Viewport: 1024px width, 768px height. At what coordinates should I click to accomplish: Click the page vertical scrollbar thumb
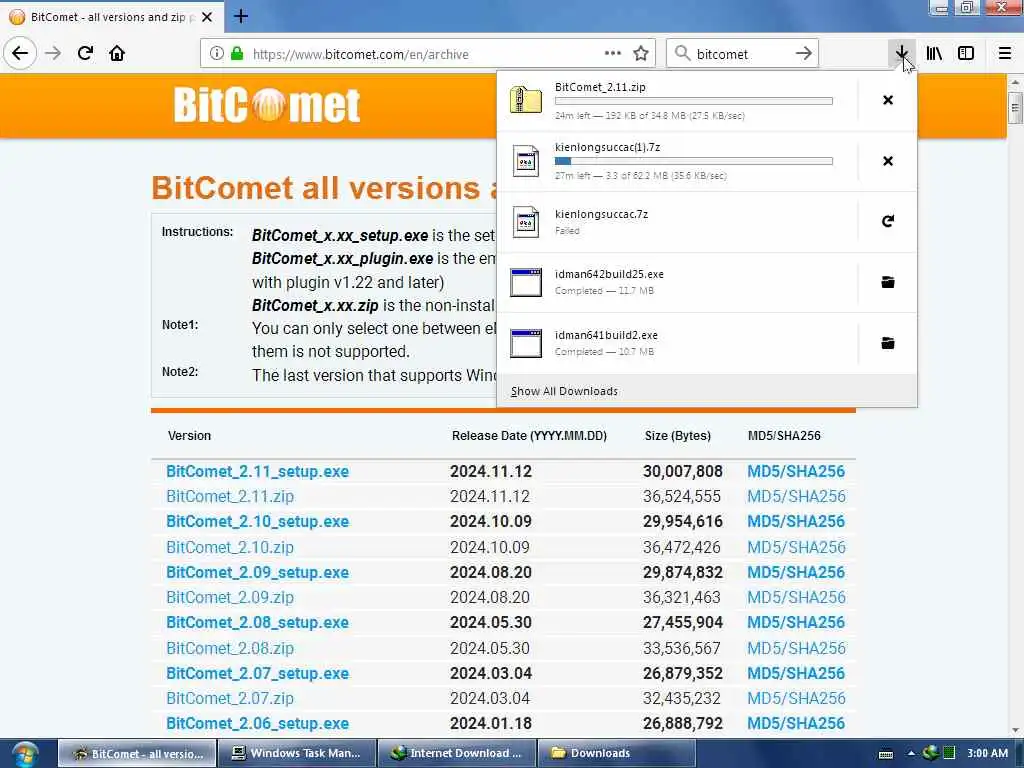pyautogui.click(x=1015, y=108)
